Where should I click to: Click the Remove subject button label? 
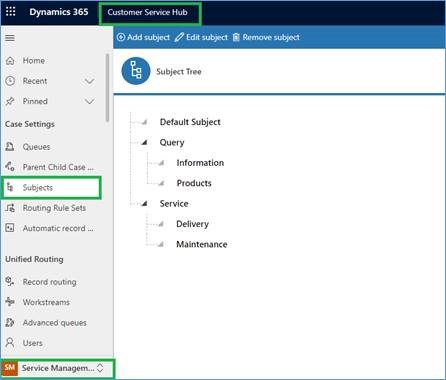(x=271, y=37)
